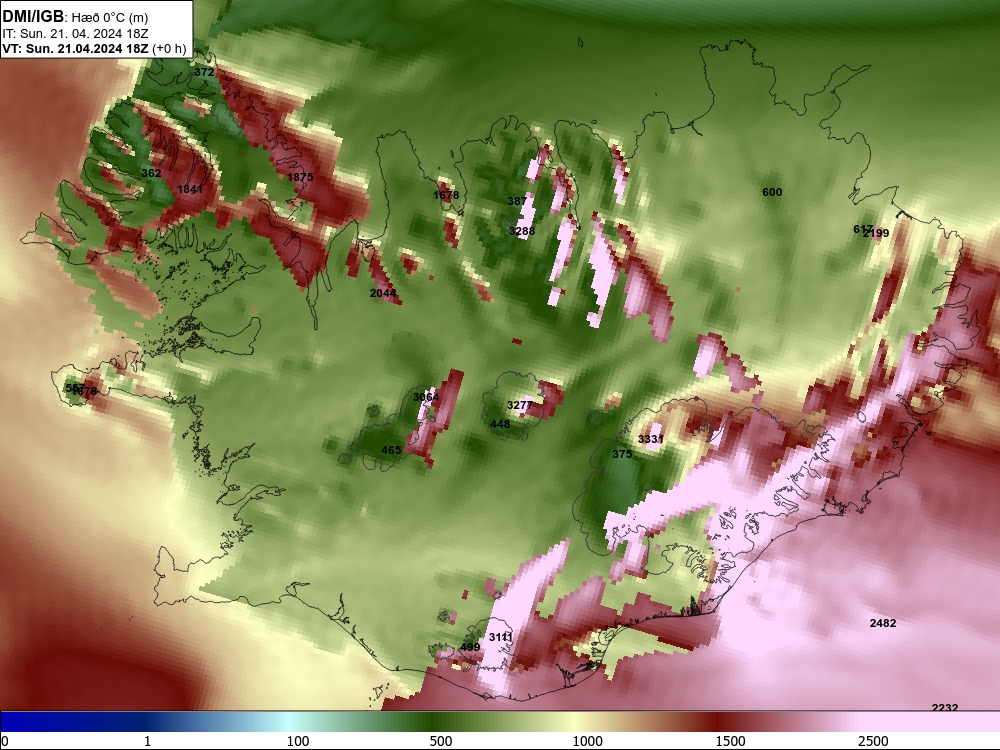The image size is (1000, 750).
Task: Click the '2044' map value label
Action: [383, 293]
